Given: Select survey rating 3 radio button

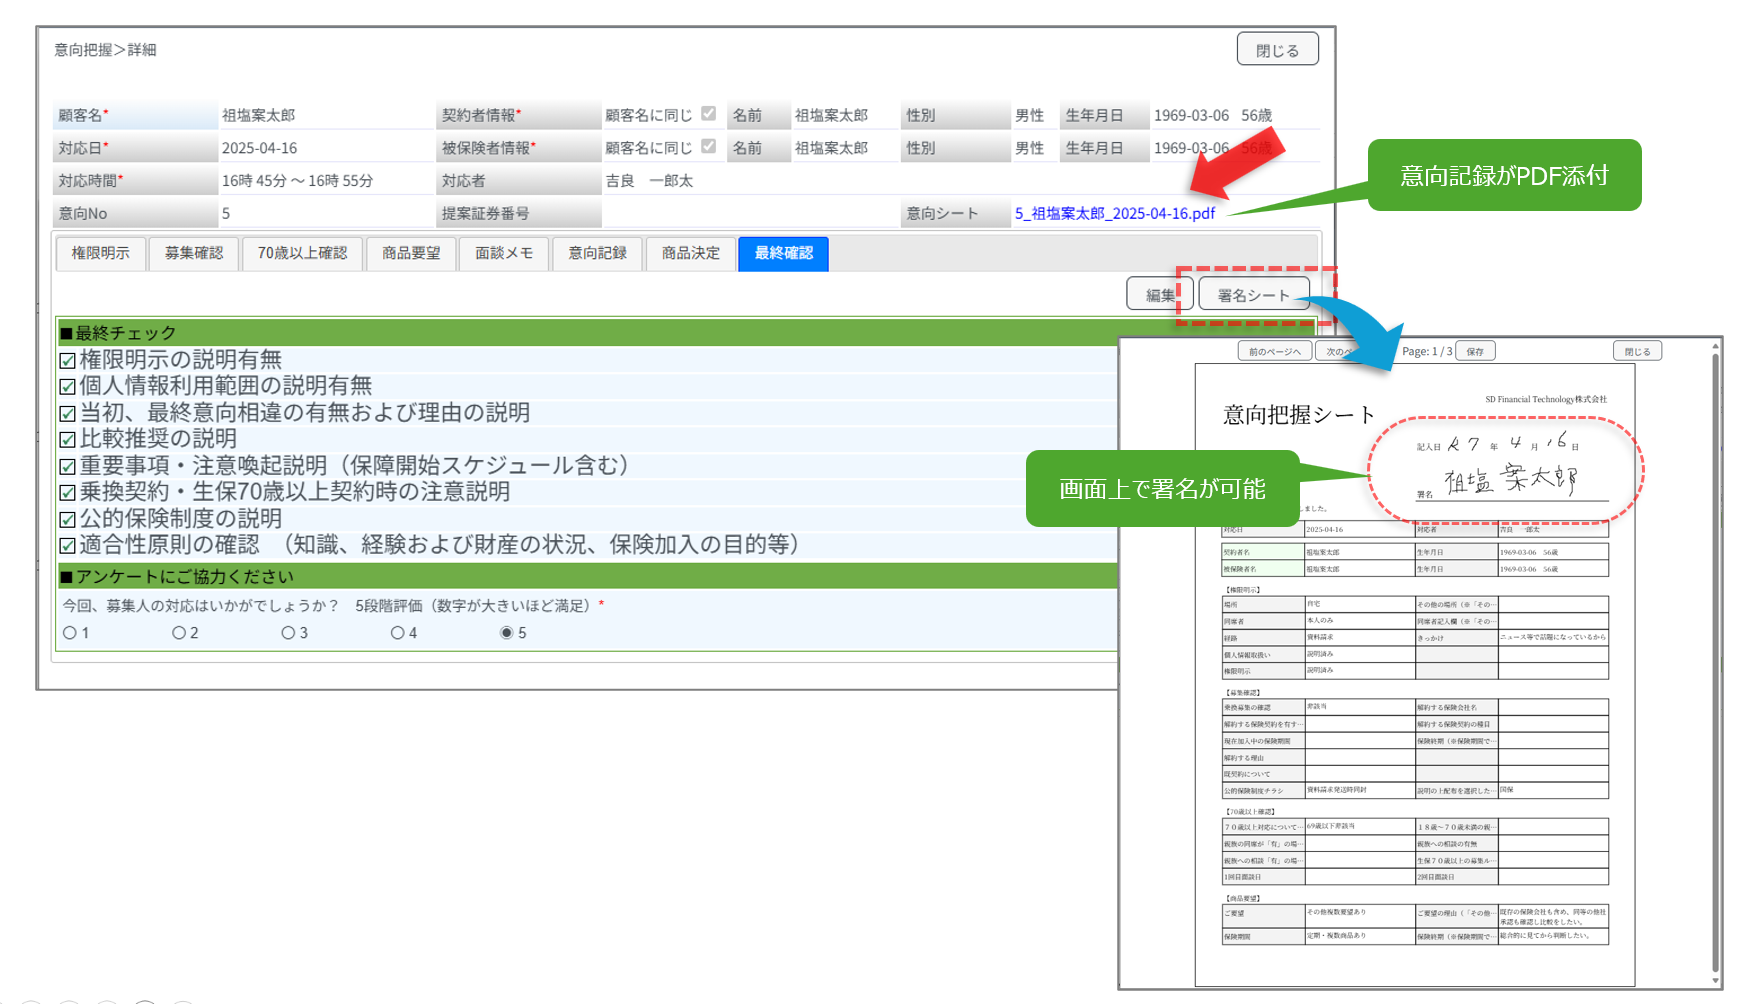Looking at the screenshot, I should [288, 633].
